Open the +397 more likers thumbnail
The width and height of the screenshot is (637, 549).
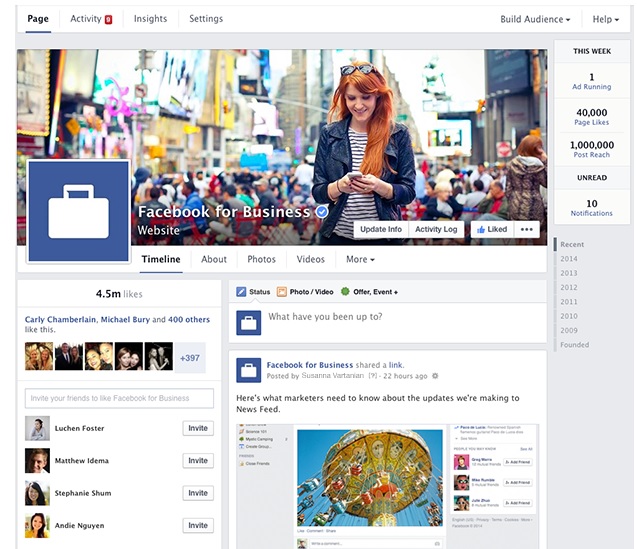190,357
